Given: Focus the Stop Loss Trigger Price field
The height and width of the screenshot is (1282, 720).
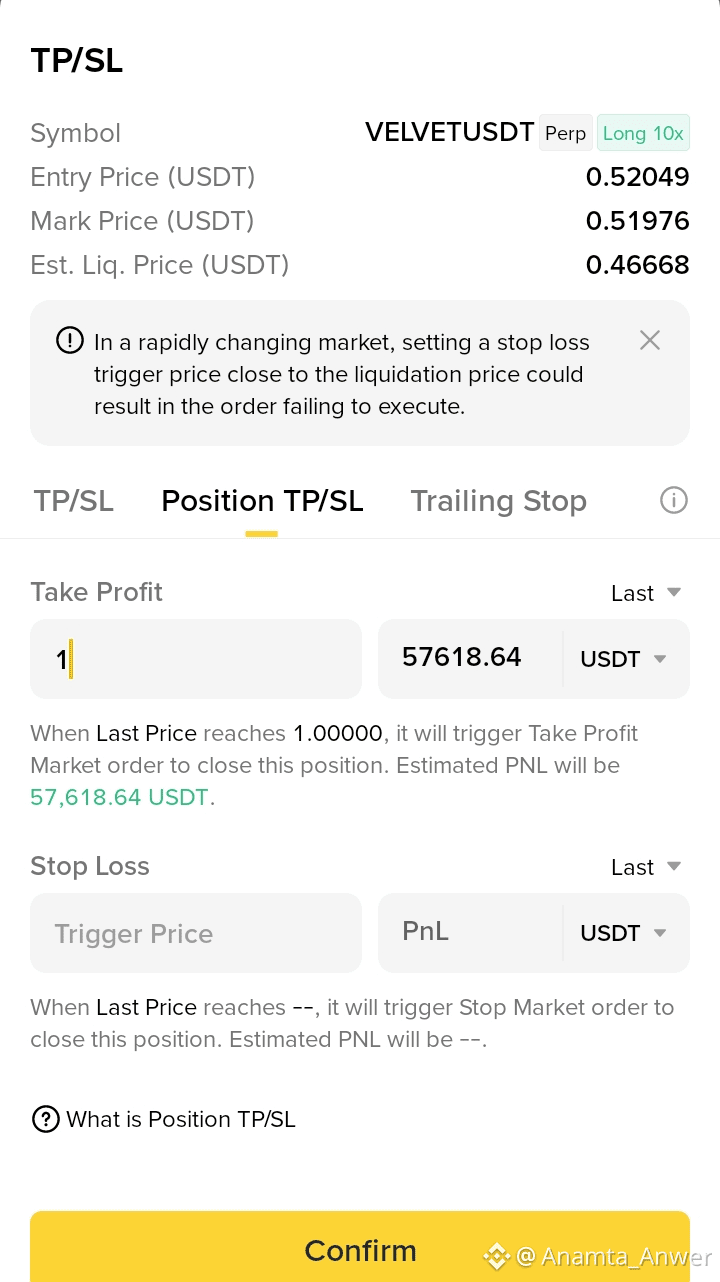Looking at the screenshot, I should tap(196, 933).
